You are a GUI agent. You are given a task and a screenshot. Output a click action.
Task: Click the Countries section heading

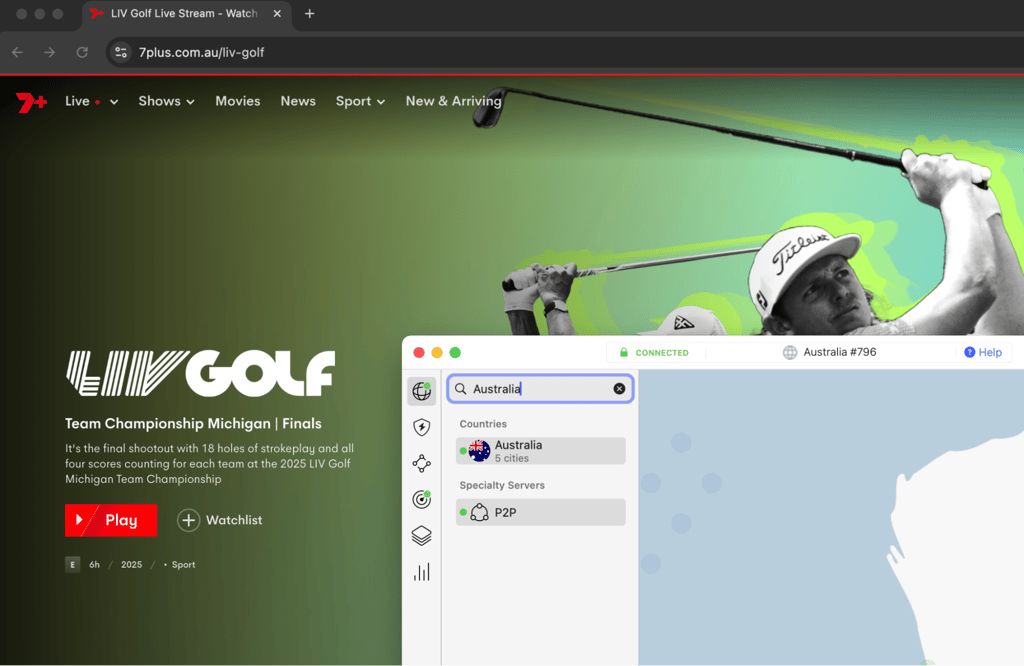tap(483, 424)
